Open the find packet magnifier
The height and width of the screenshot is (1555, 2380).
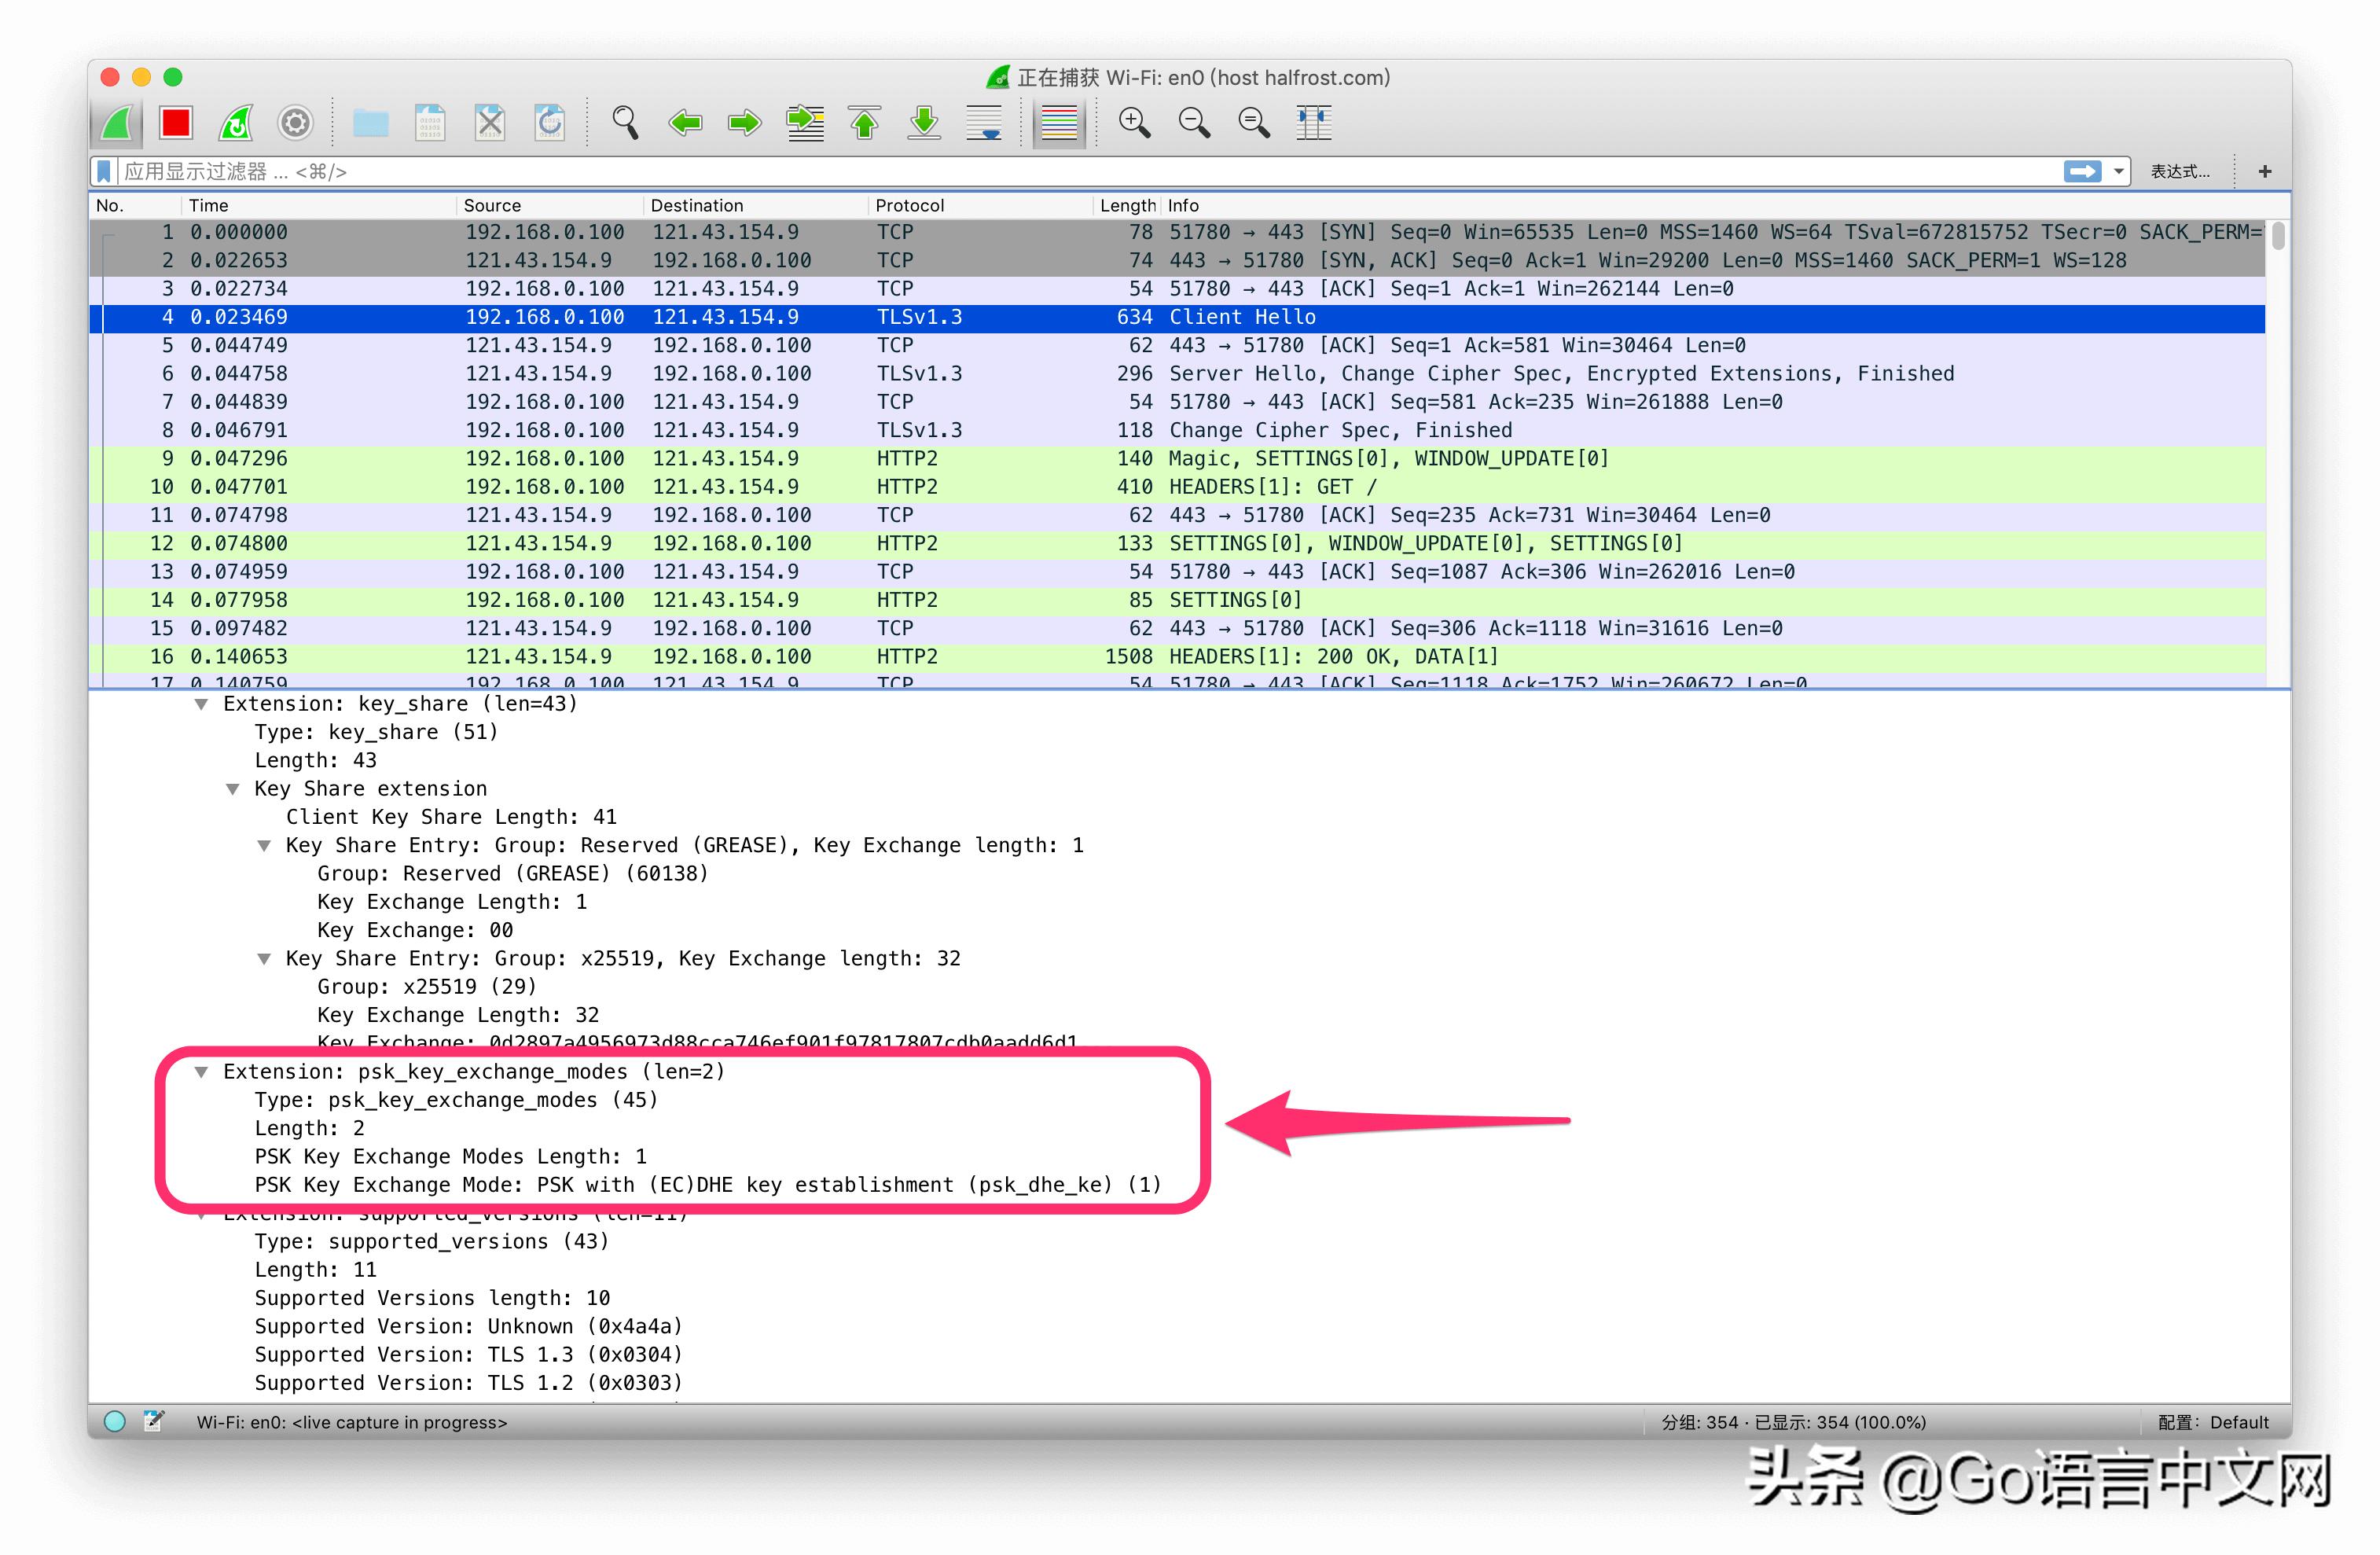point(625,123)
